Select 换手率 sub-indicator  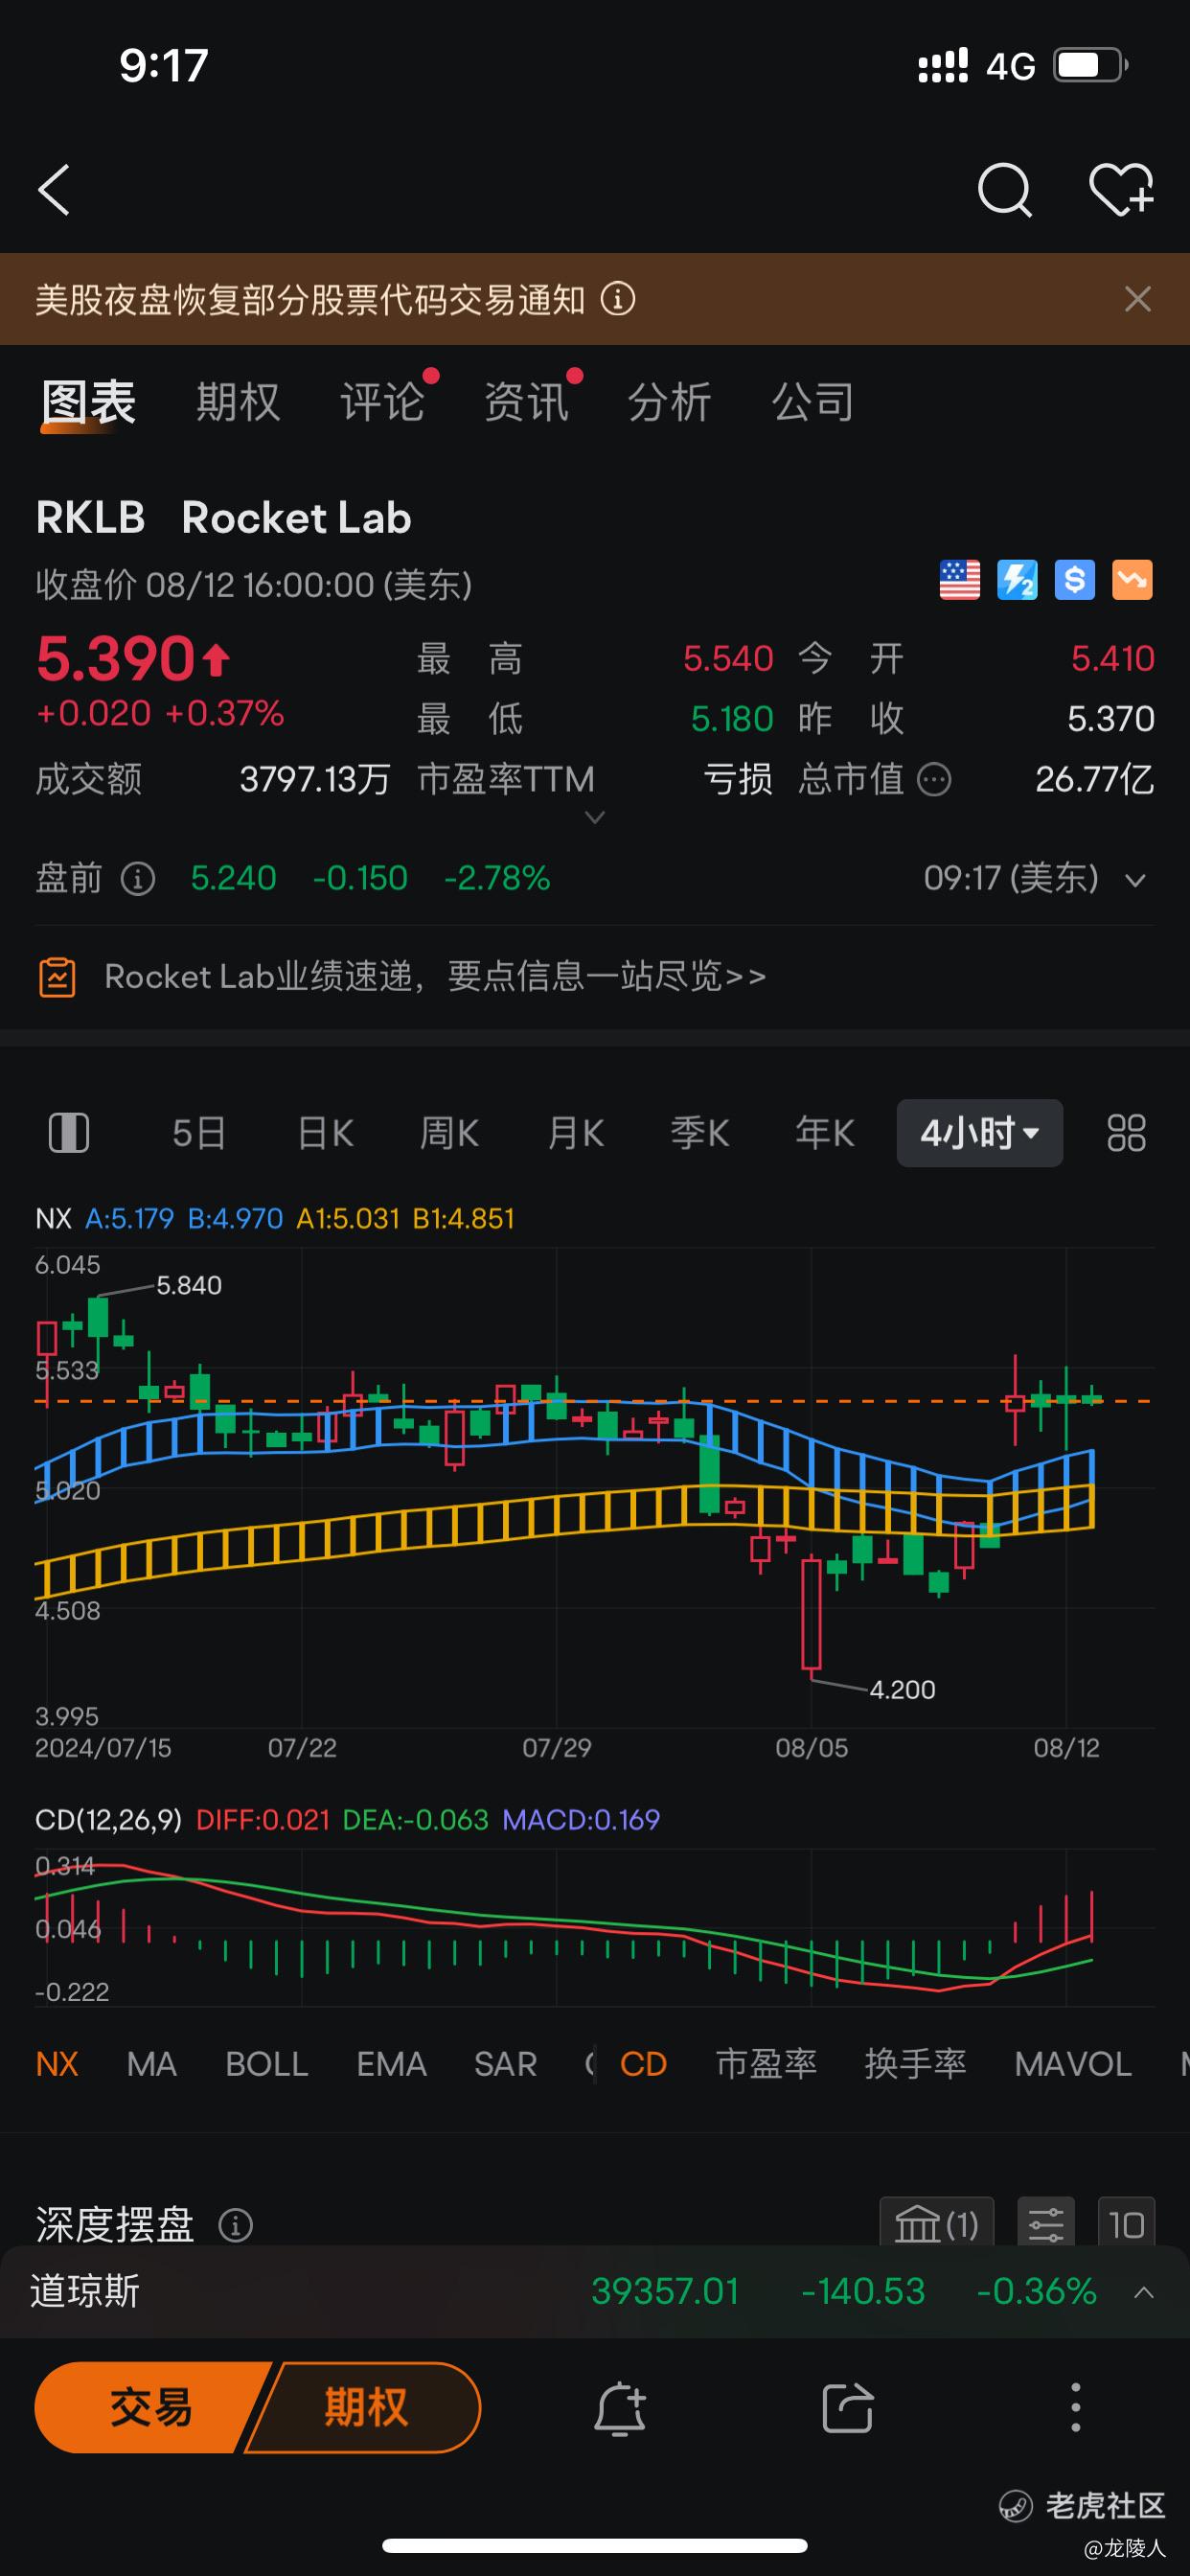(915, 2063)
